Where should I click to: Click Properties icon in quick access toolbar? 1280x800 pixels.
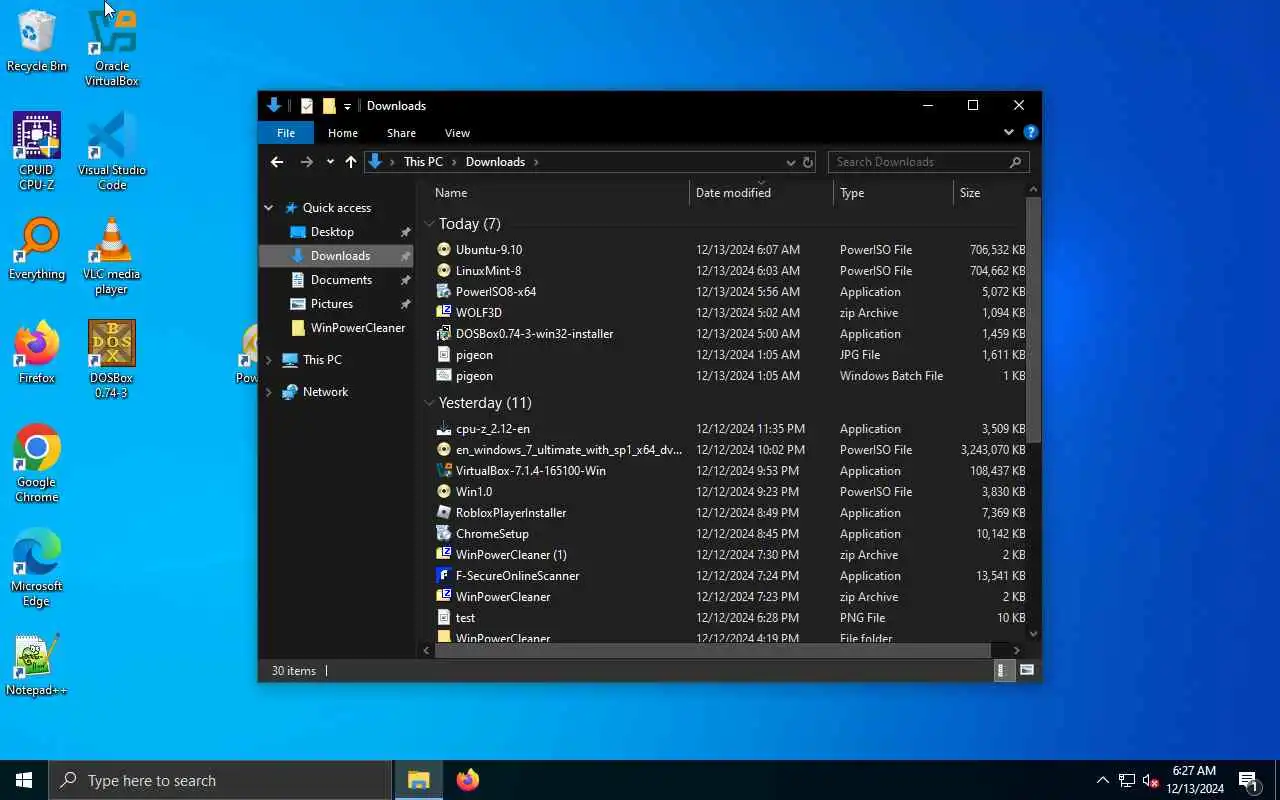click(x=306, y=106)
